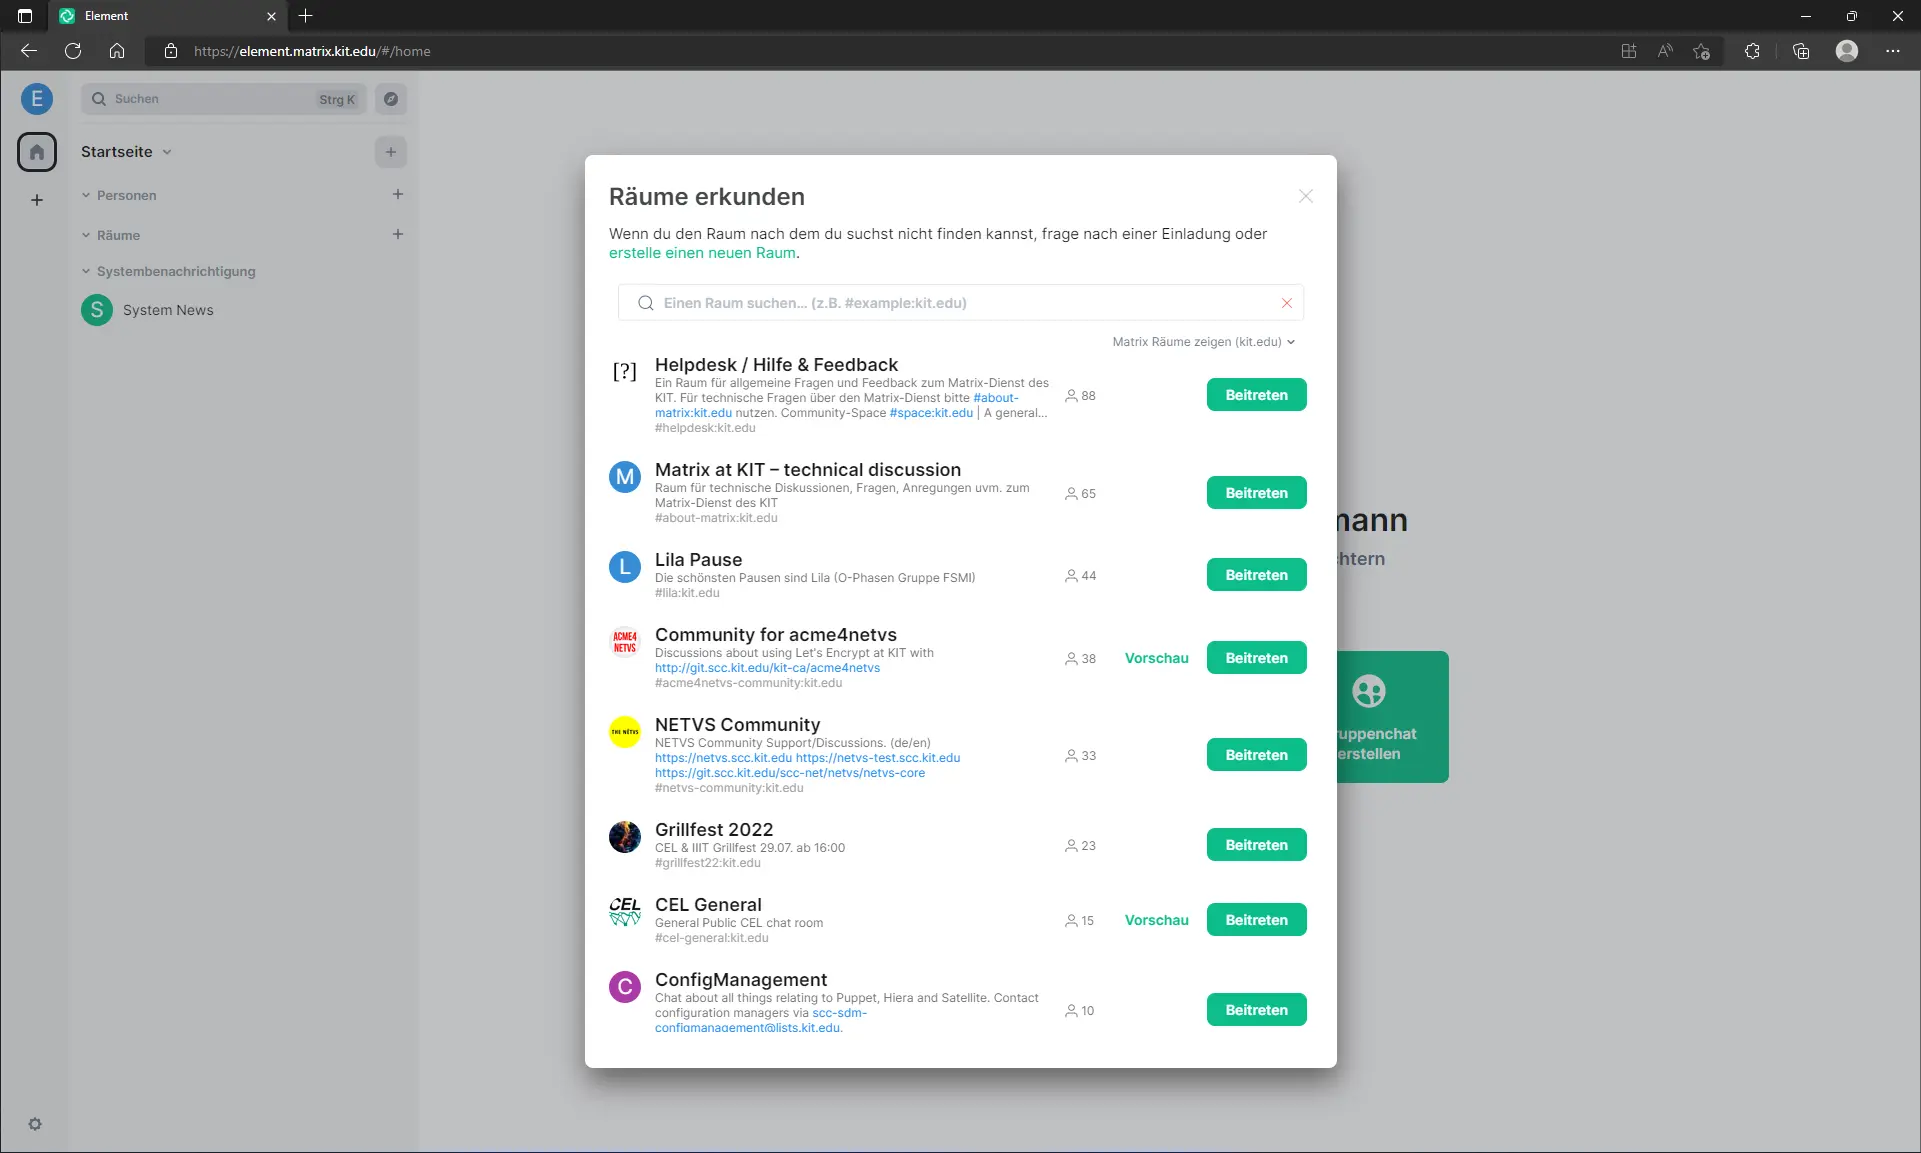This screenshot has height=1153, width=1921.
Task: Click the explore rooms compass icon
Action: point(391,99)
